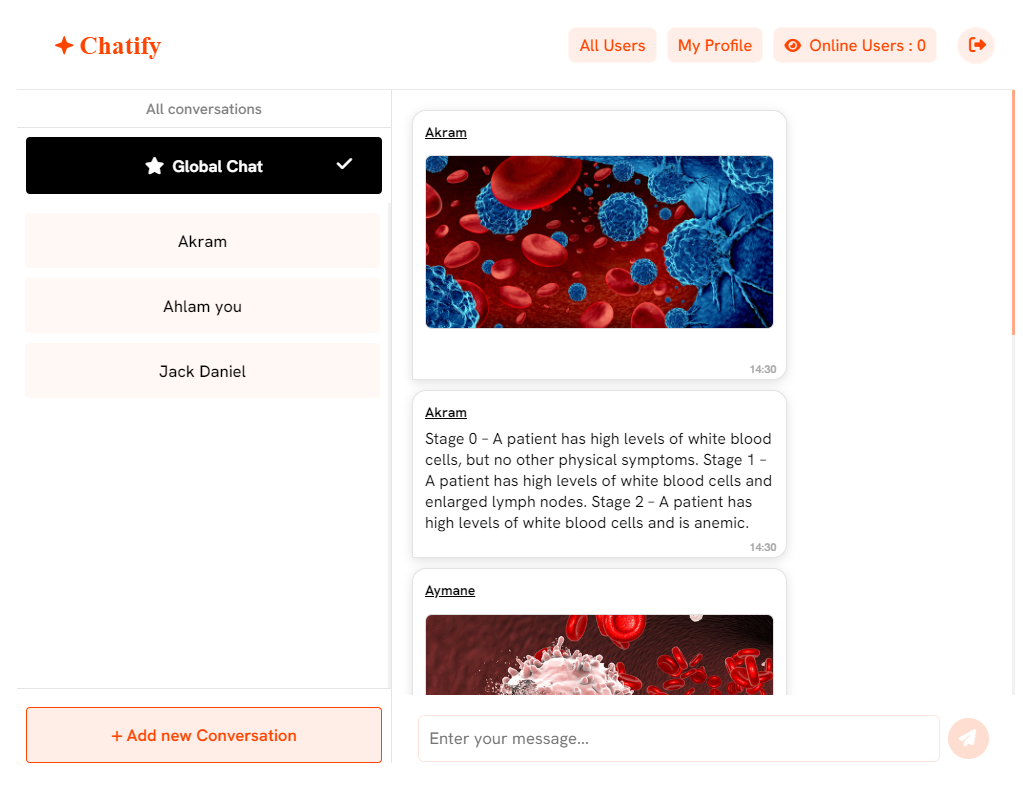Click the eye icon beside Online Users
The image size is (1023, 794).
792,46
